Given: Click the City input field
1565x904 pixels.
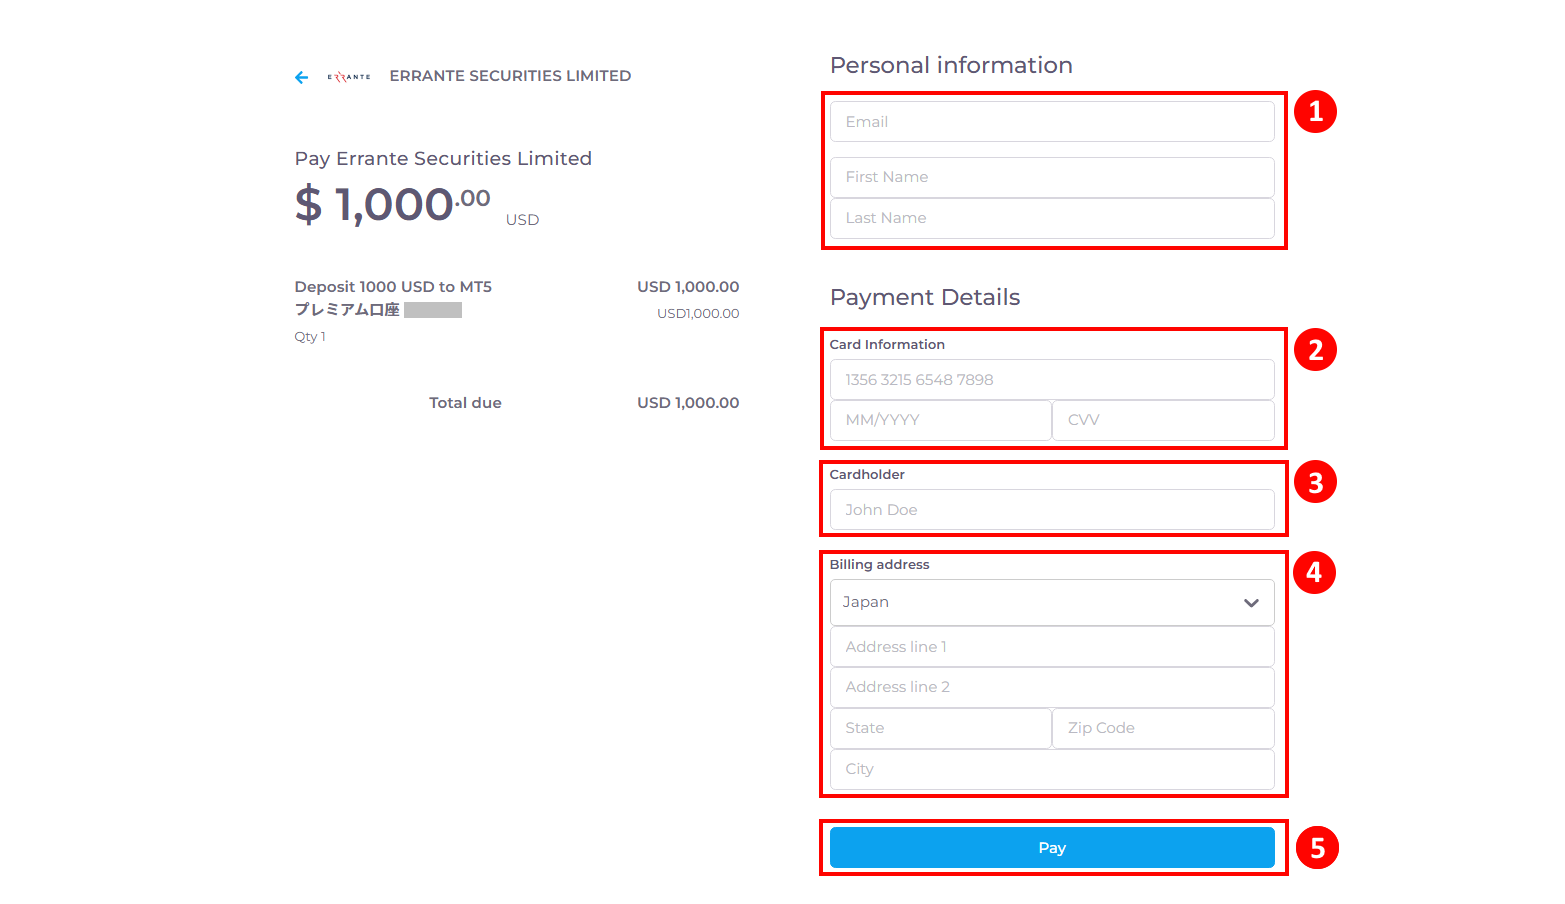Looking at the screenshot, I should (1052, 769).
